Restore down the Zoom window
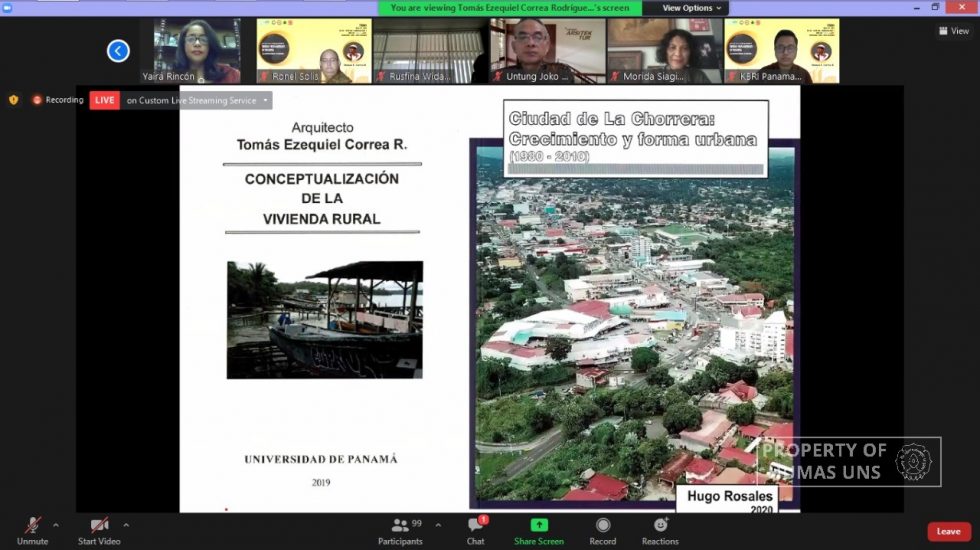Image resolution: width=980 pixels, height=550 pixels. [935, 8]
